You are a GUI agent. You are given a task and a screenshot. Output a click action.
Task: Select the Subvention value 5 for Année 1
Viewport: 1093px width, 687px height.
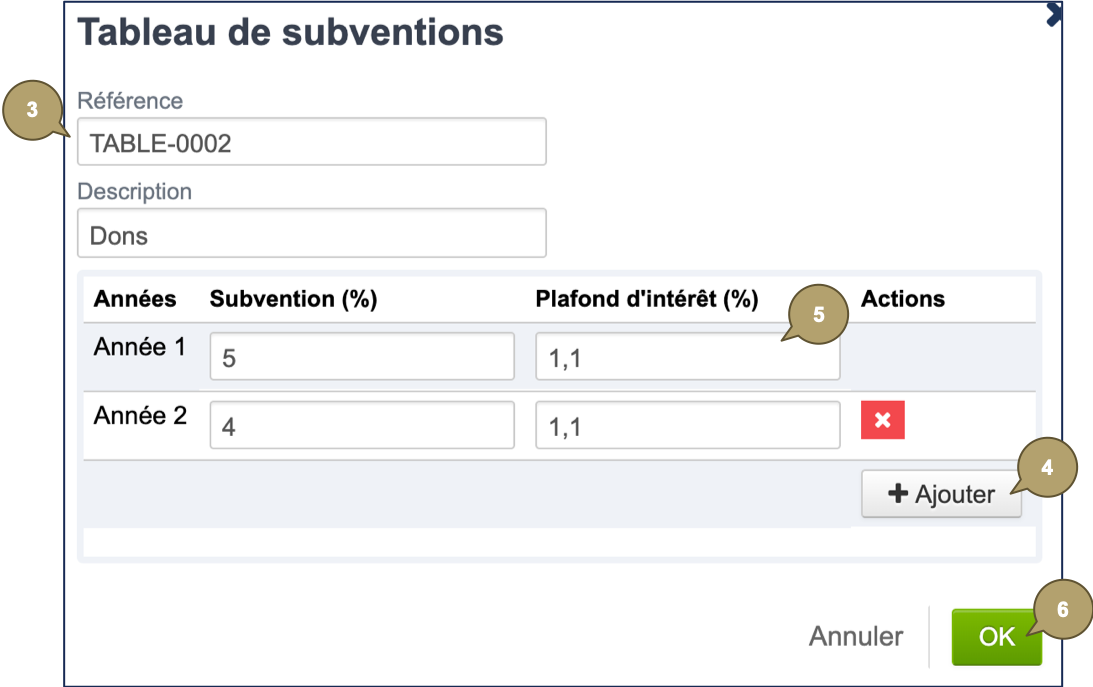tap(361, 355)
